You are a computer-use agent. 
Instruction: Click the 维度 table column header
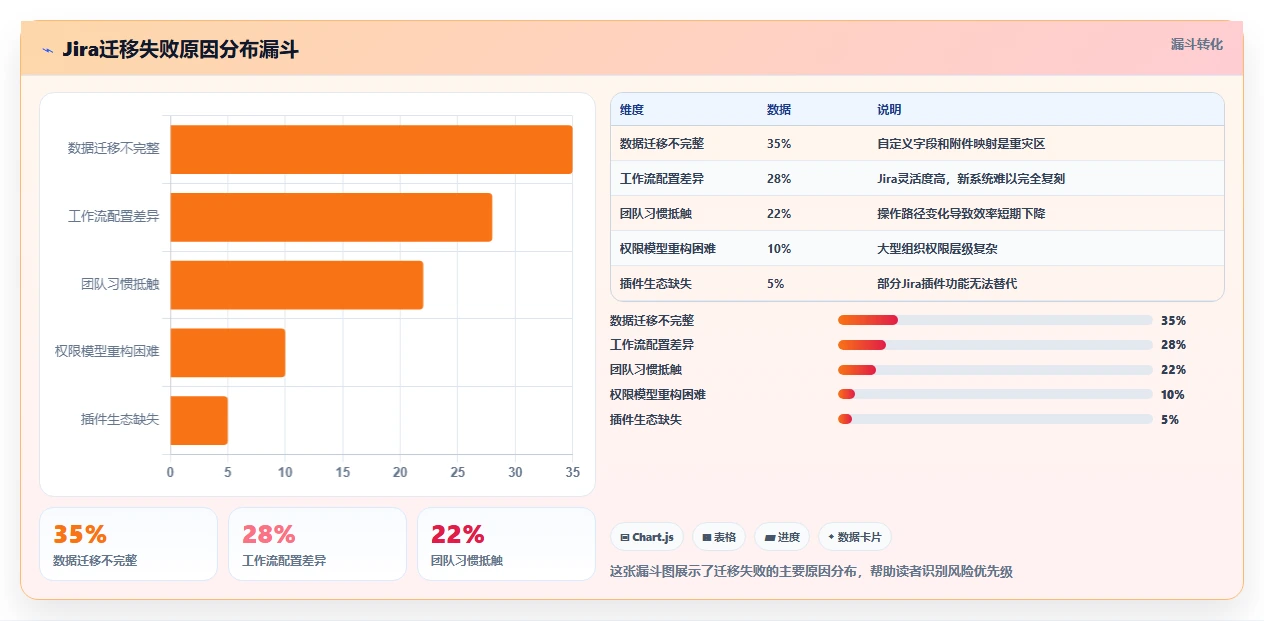(632, 110)
